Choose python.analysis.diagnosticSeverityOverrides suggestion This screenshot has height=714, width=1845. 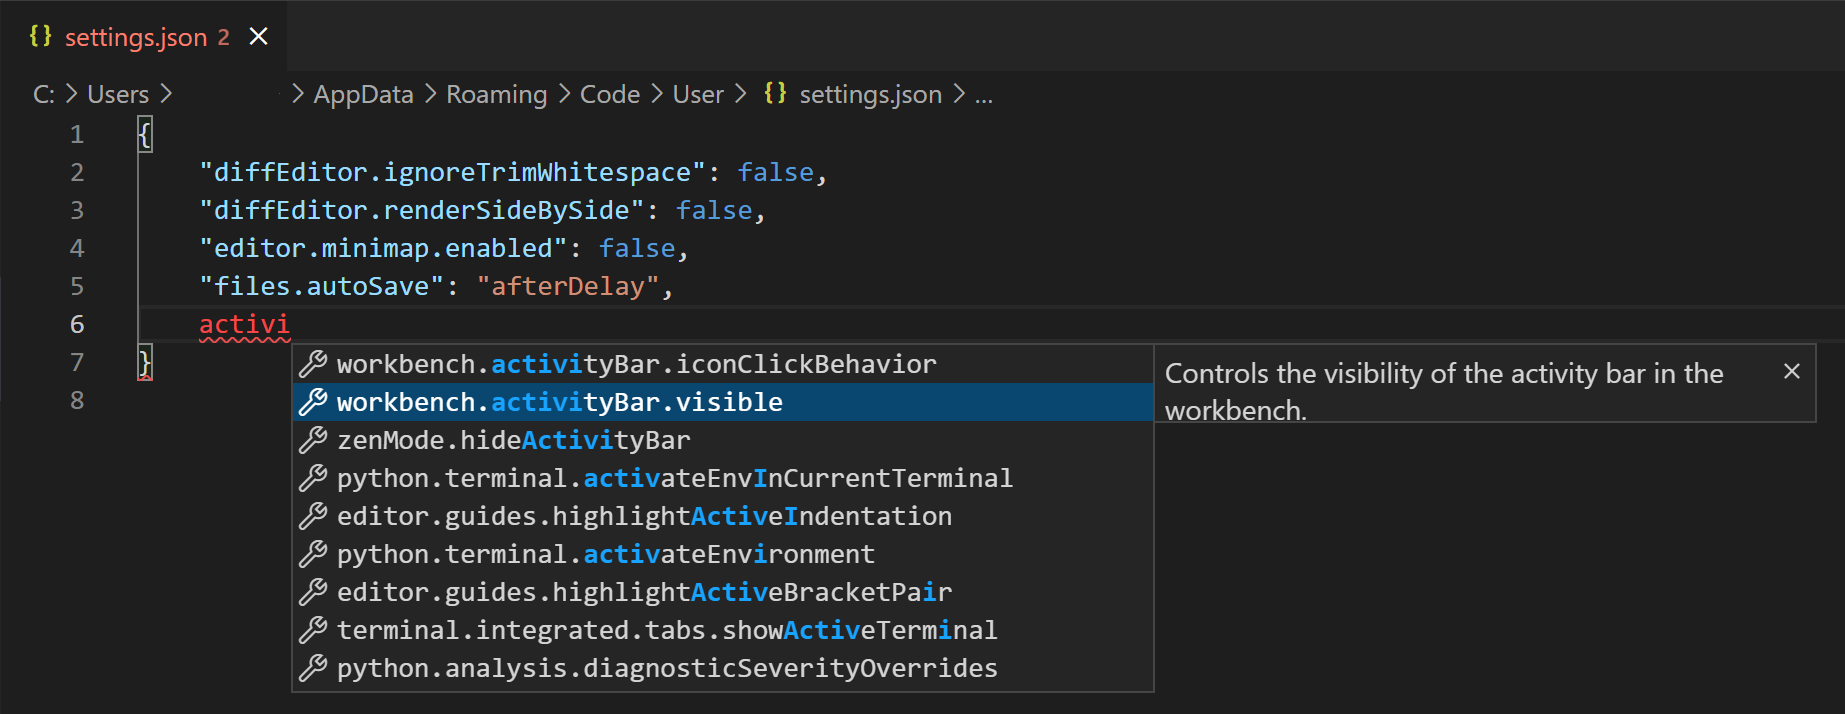666,668
